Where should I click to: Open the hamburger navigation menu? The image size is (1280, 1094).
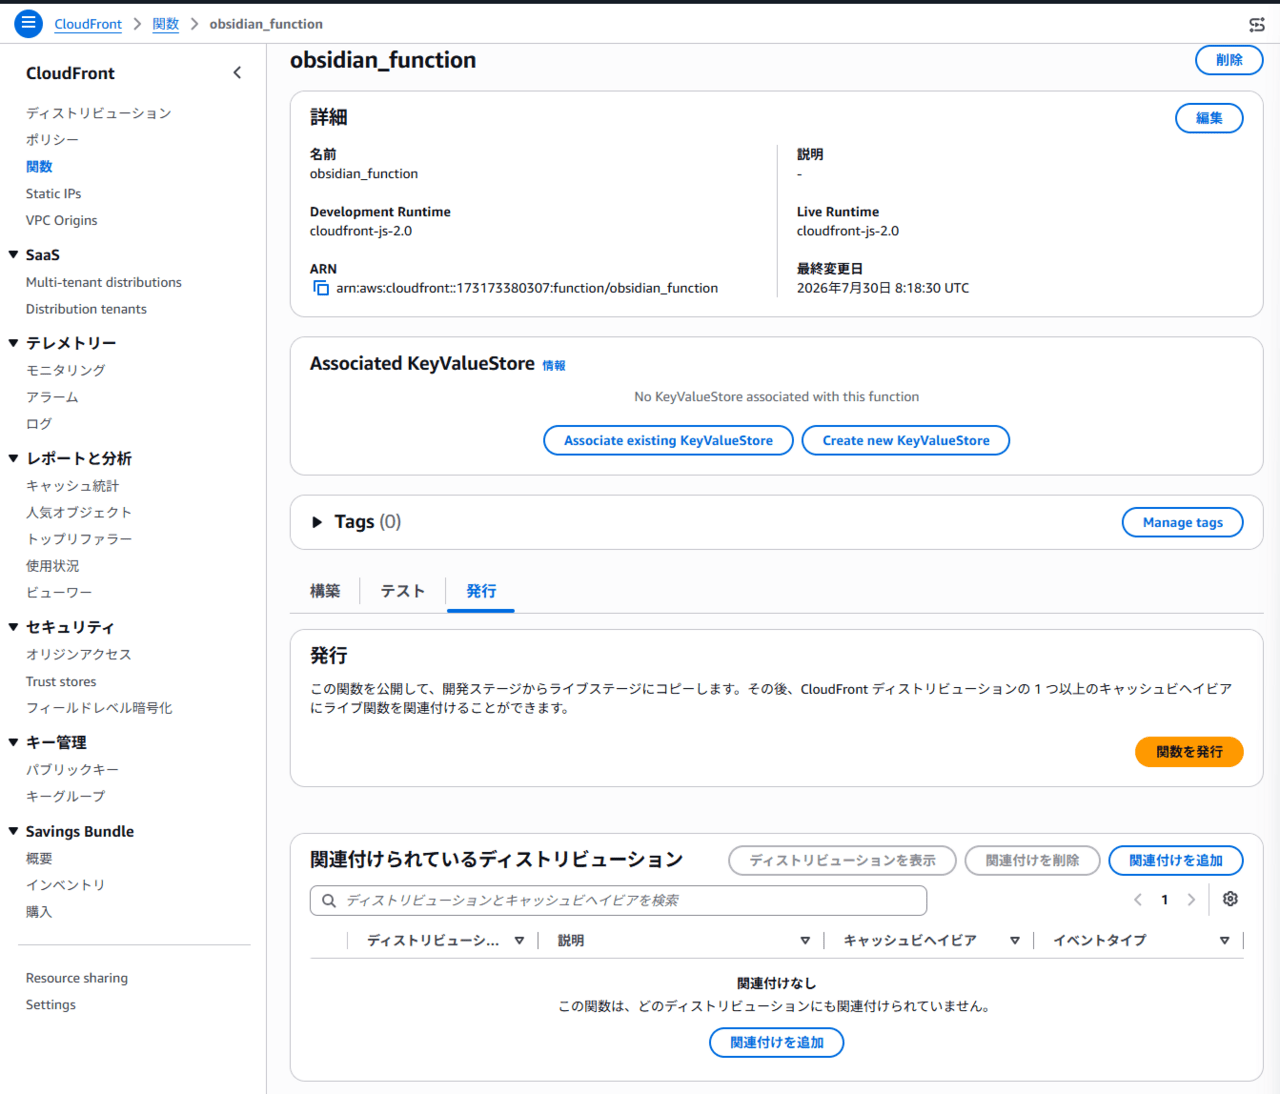click(x=28, y=23)
